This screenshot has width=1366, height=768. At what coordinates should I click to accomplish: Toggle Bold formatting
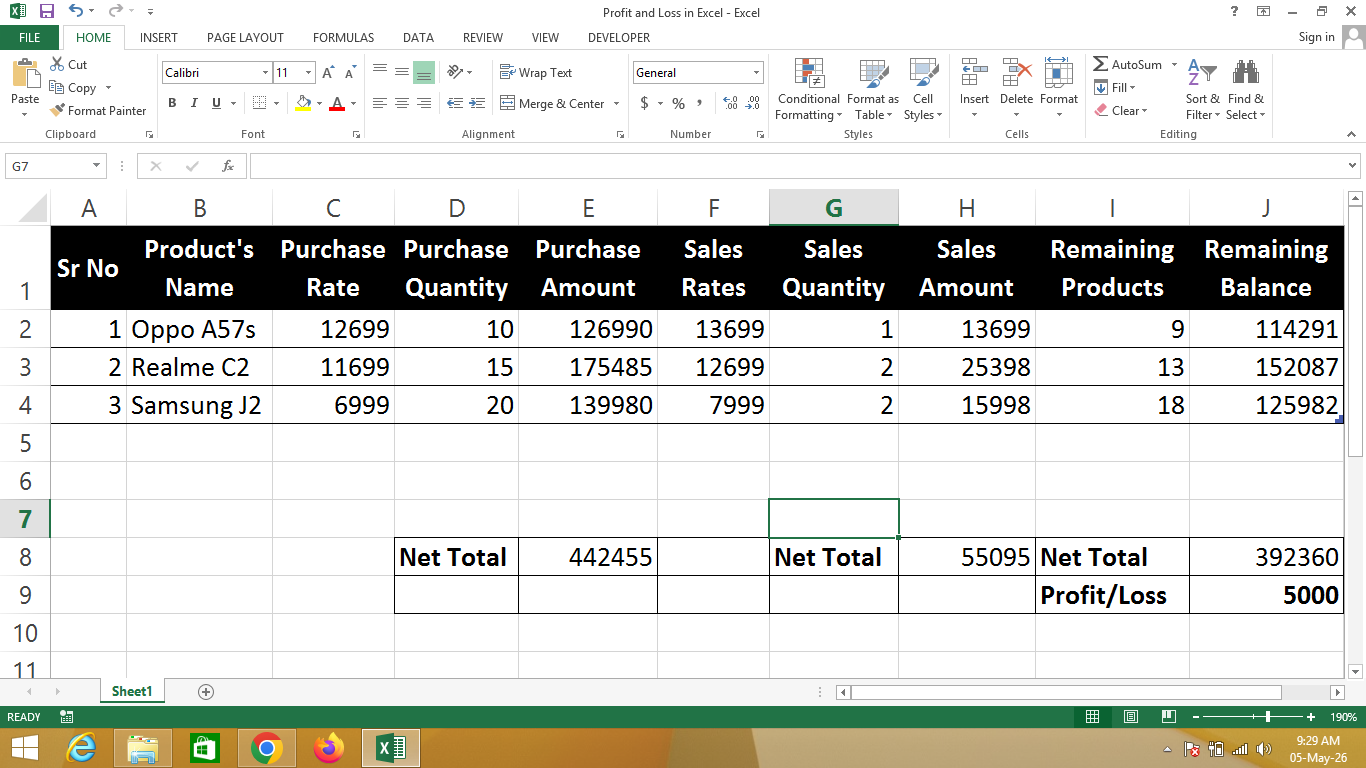(172, 103)
